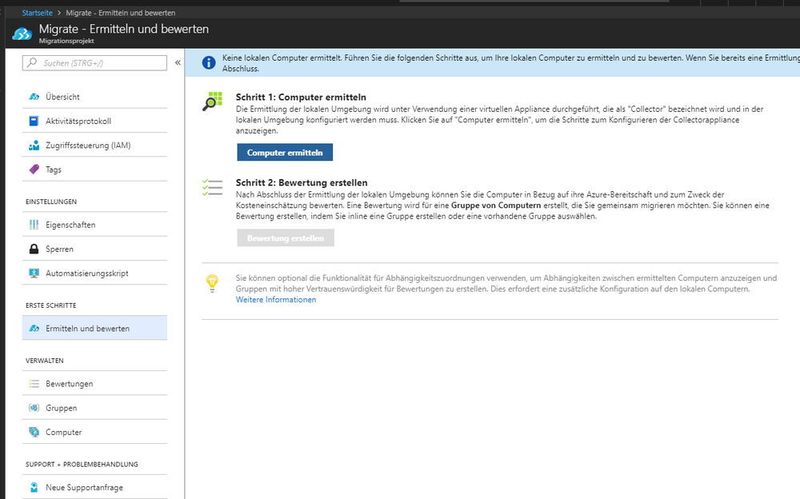
Task: Click the Automatisierungsskript monitor icon
Action: tap(34, 273)
